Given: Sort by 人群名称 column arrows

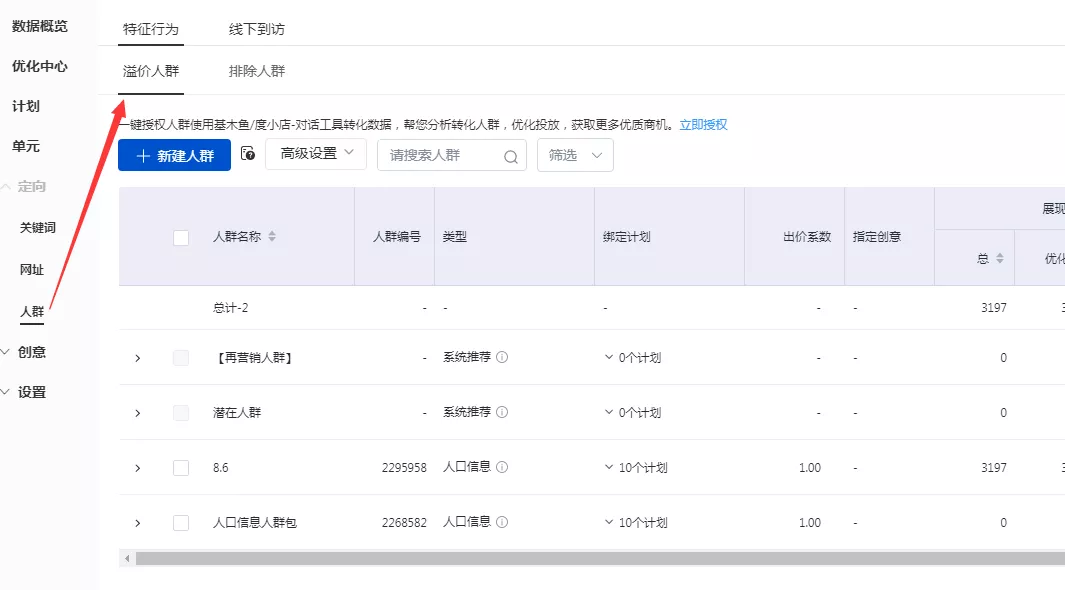Looking at the screenshot, I should tap(272, 236).
